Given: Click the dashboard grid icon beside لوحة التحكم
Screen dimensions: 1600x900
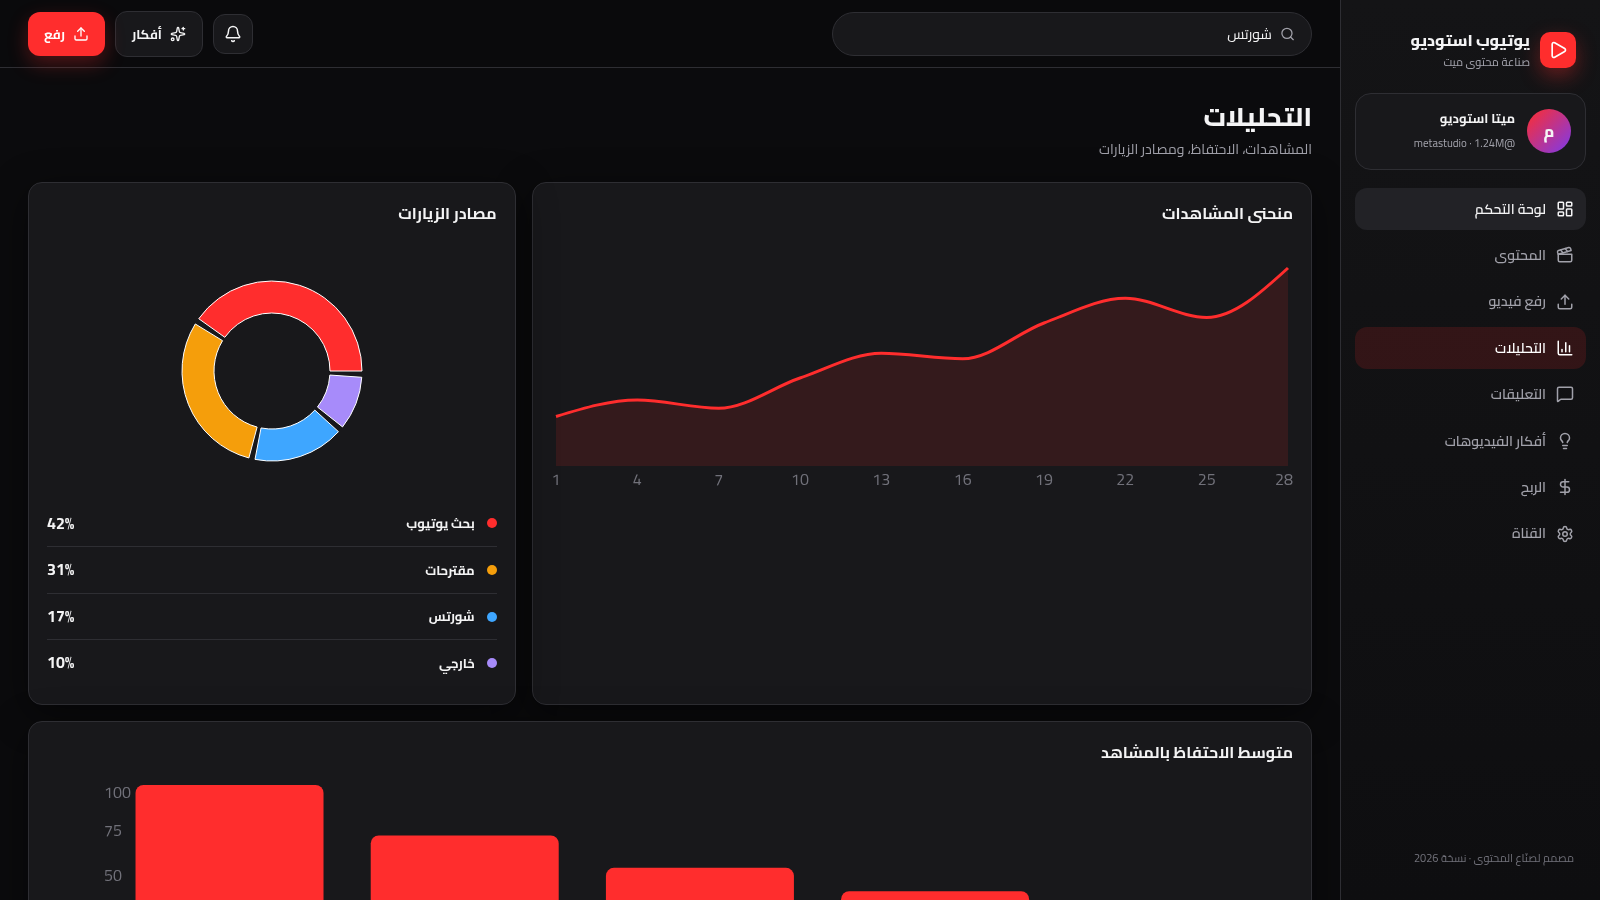Looking at the screenshot, I should (1565, 209).
